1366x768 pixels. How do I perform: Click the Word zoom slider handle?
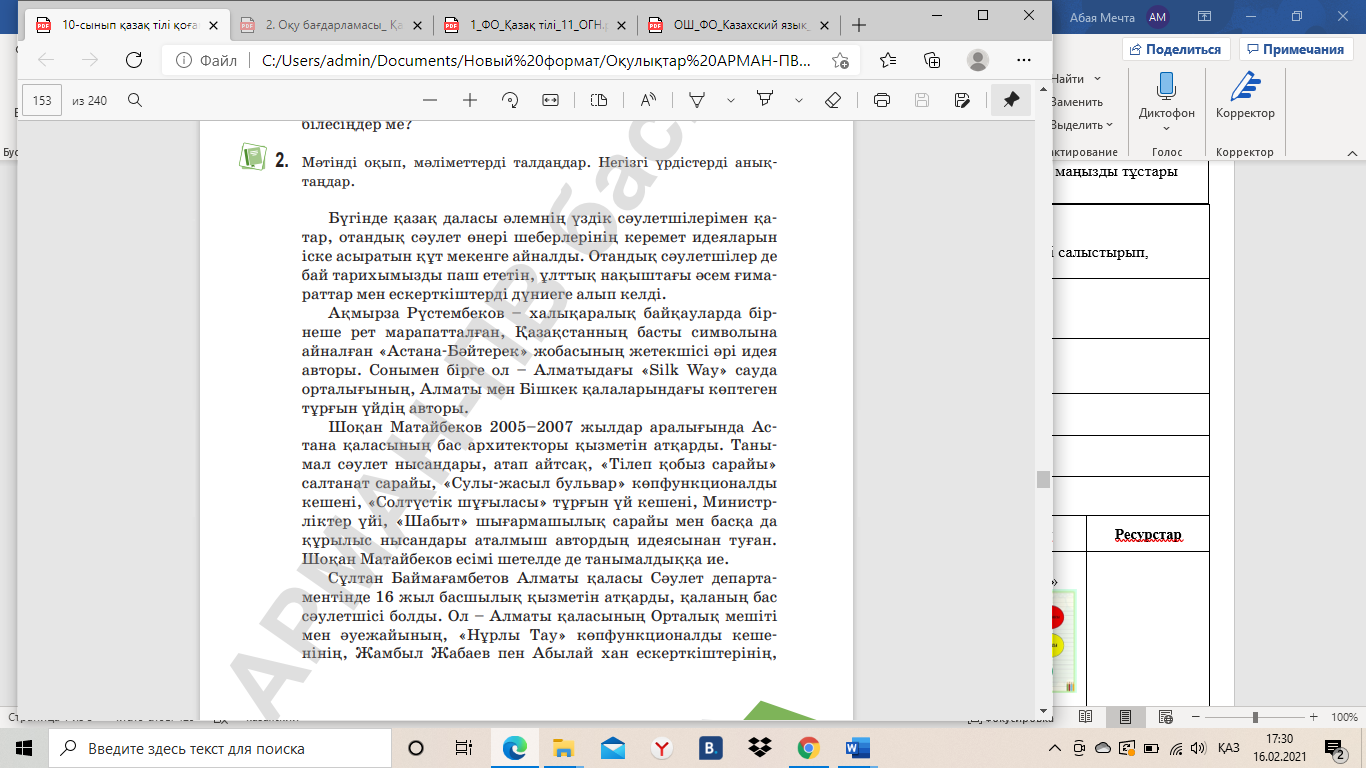1254,717
